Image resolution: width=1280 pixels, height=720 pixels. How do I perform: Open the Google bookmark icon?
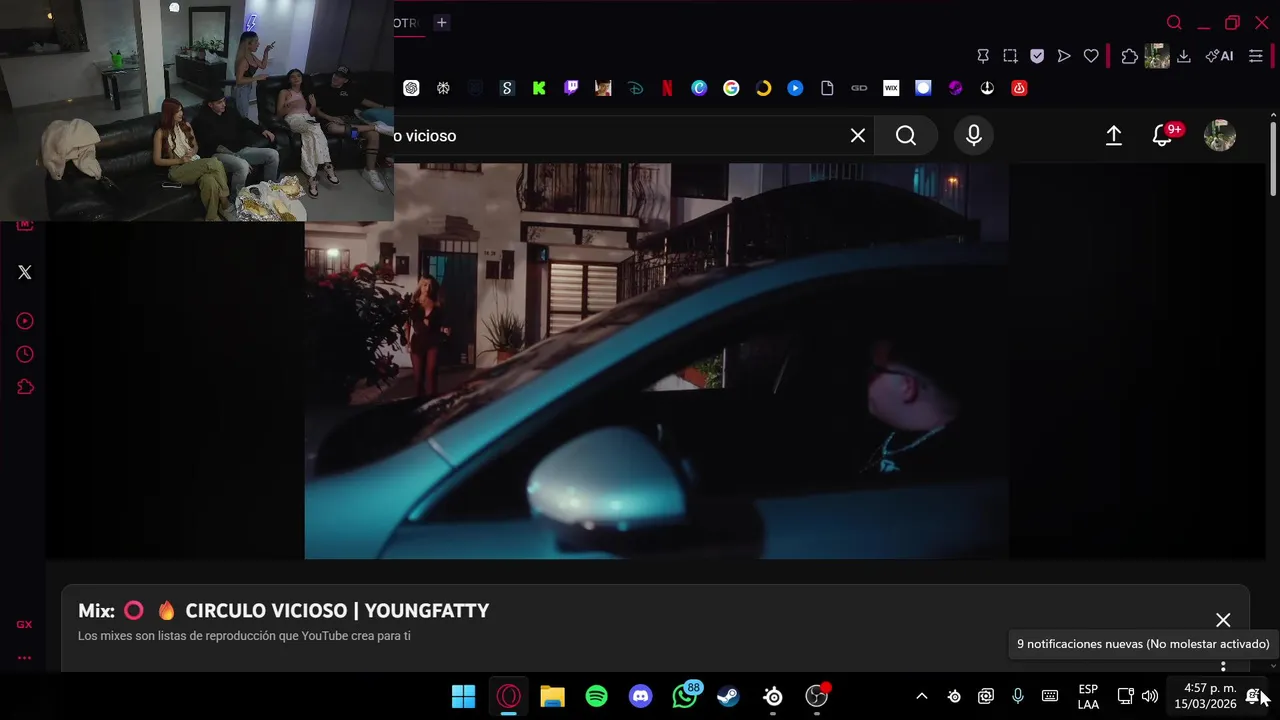pyautogui.click(x=731, y=88)
